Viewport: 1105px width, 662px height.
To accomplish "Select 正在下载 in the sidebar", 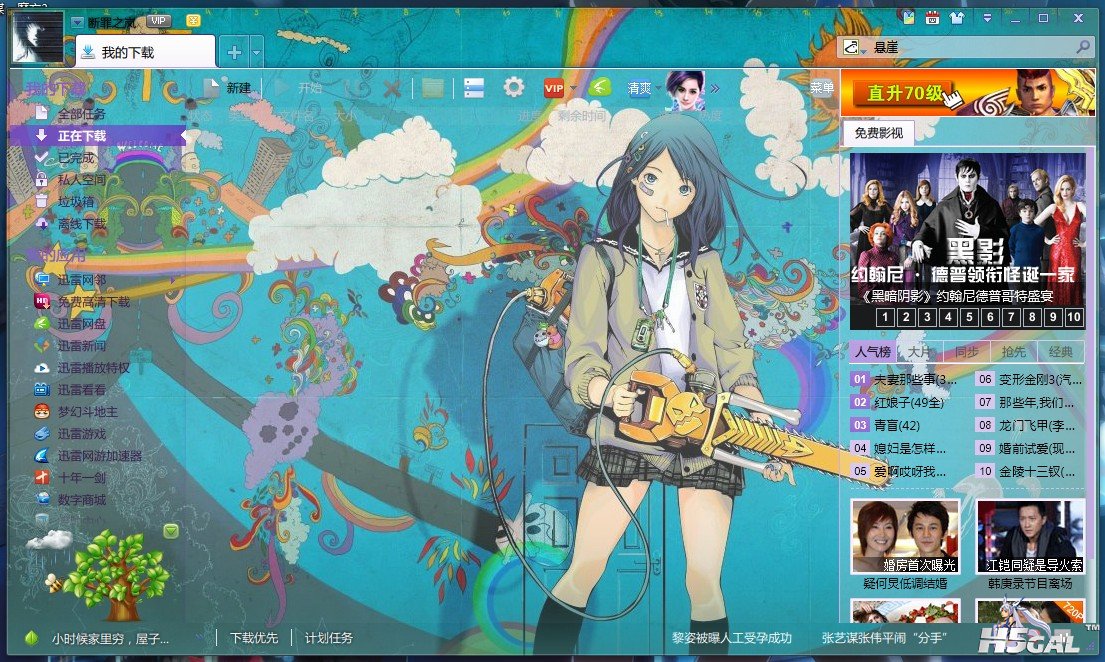I will (x=97, y=135).
